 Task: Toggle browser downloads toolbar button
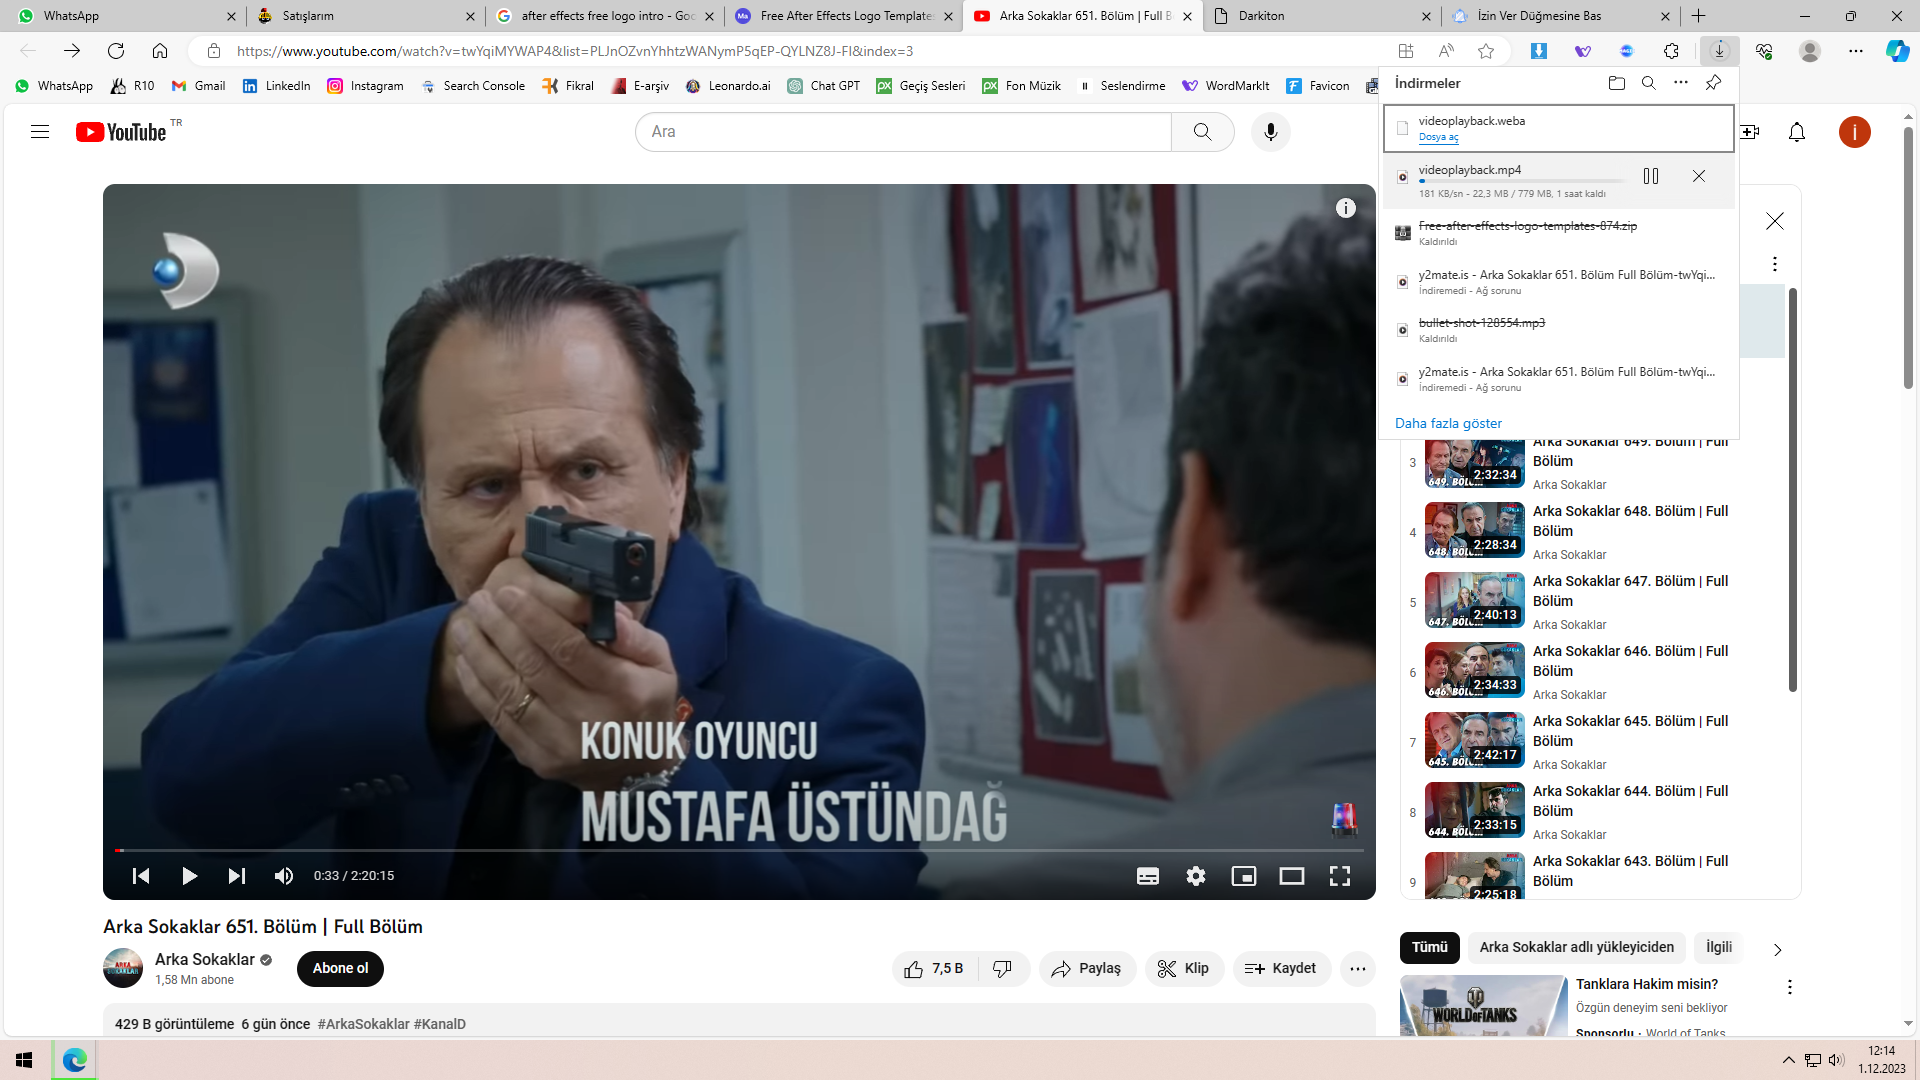[1719, 51]
